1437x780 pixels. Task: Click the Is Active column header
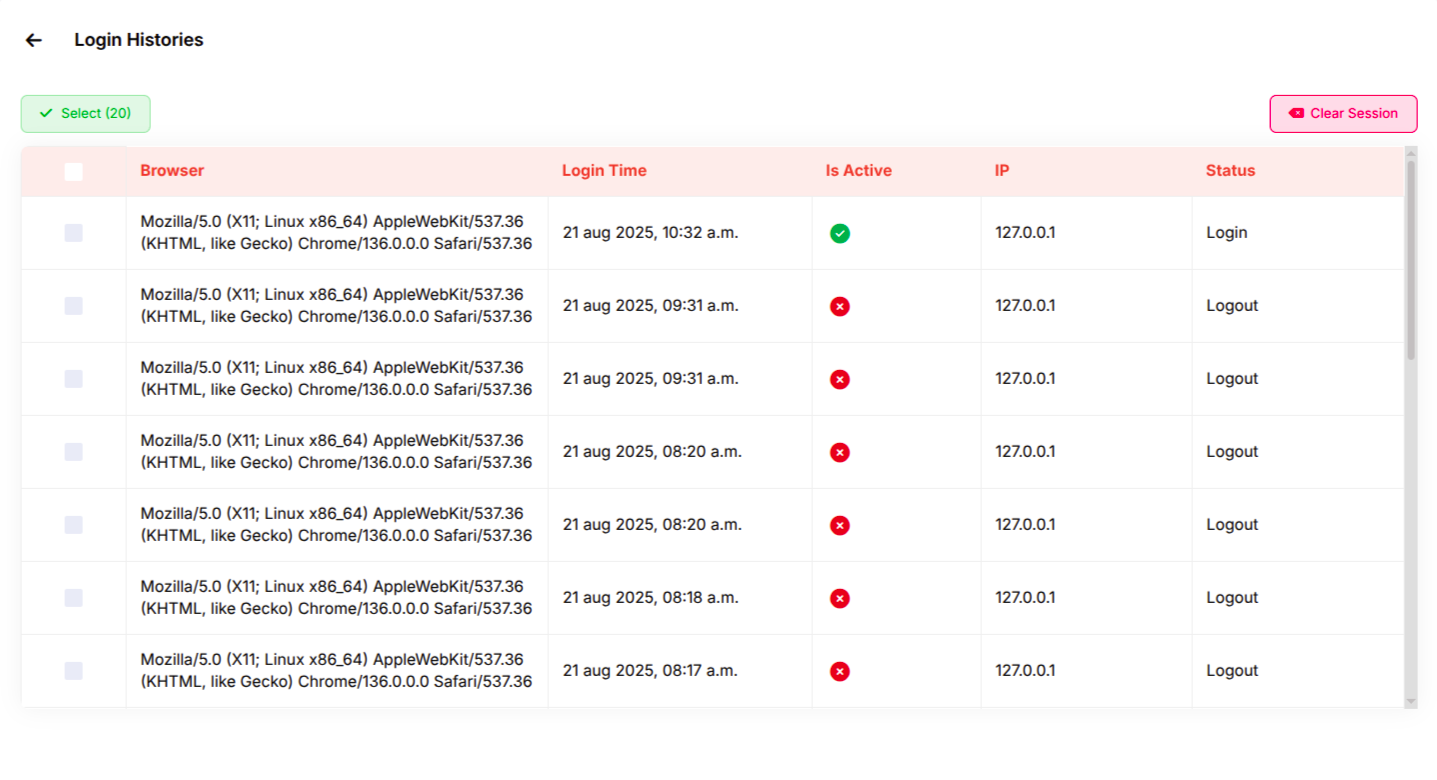(x=858, y=170)
